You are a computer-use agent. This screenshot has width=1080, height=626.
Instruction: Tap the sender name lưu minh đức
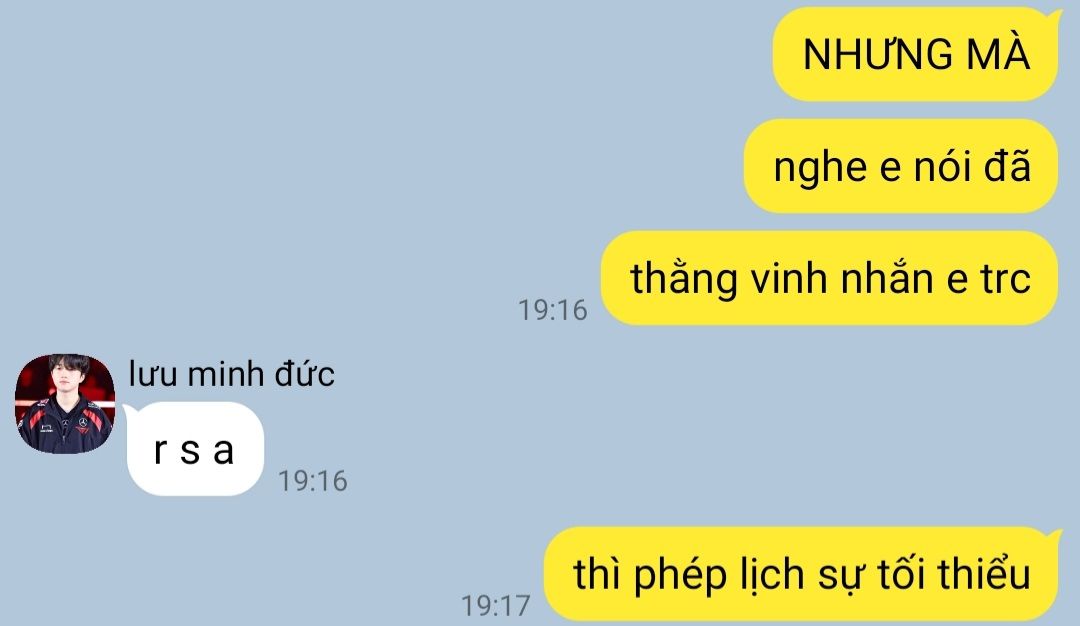click(x=231, y=375)
